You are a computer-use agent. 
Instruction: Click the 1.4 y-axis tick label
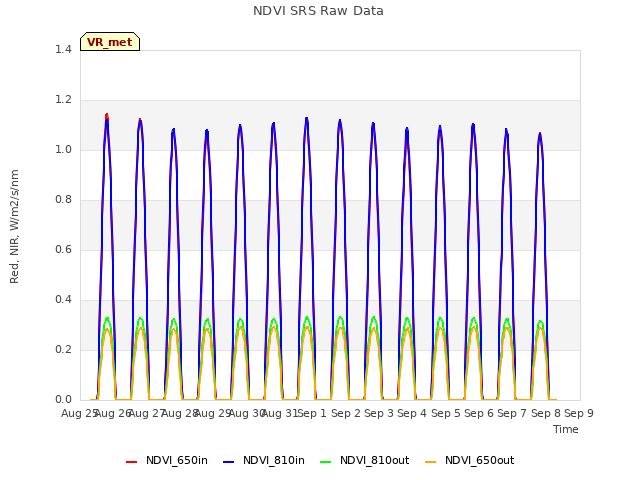[x=63, y=49]
